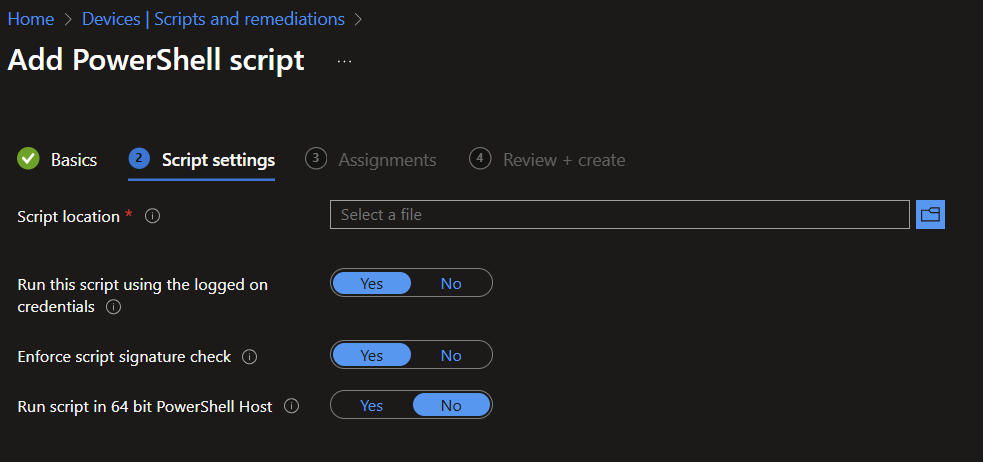Click the numbered 4 Review step circle
Screen dimensions: 983x462
(x=481, y=159)
